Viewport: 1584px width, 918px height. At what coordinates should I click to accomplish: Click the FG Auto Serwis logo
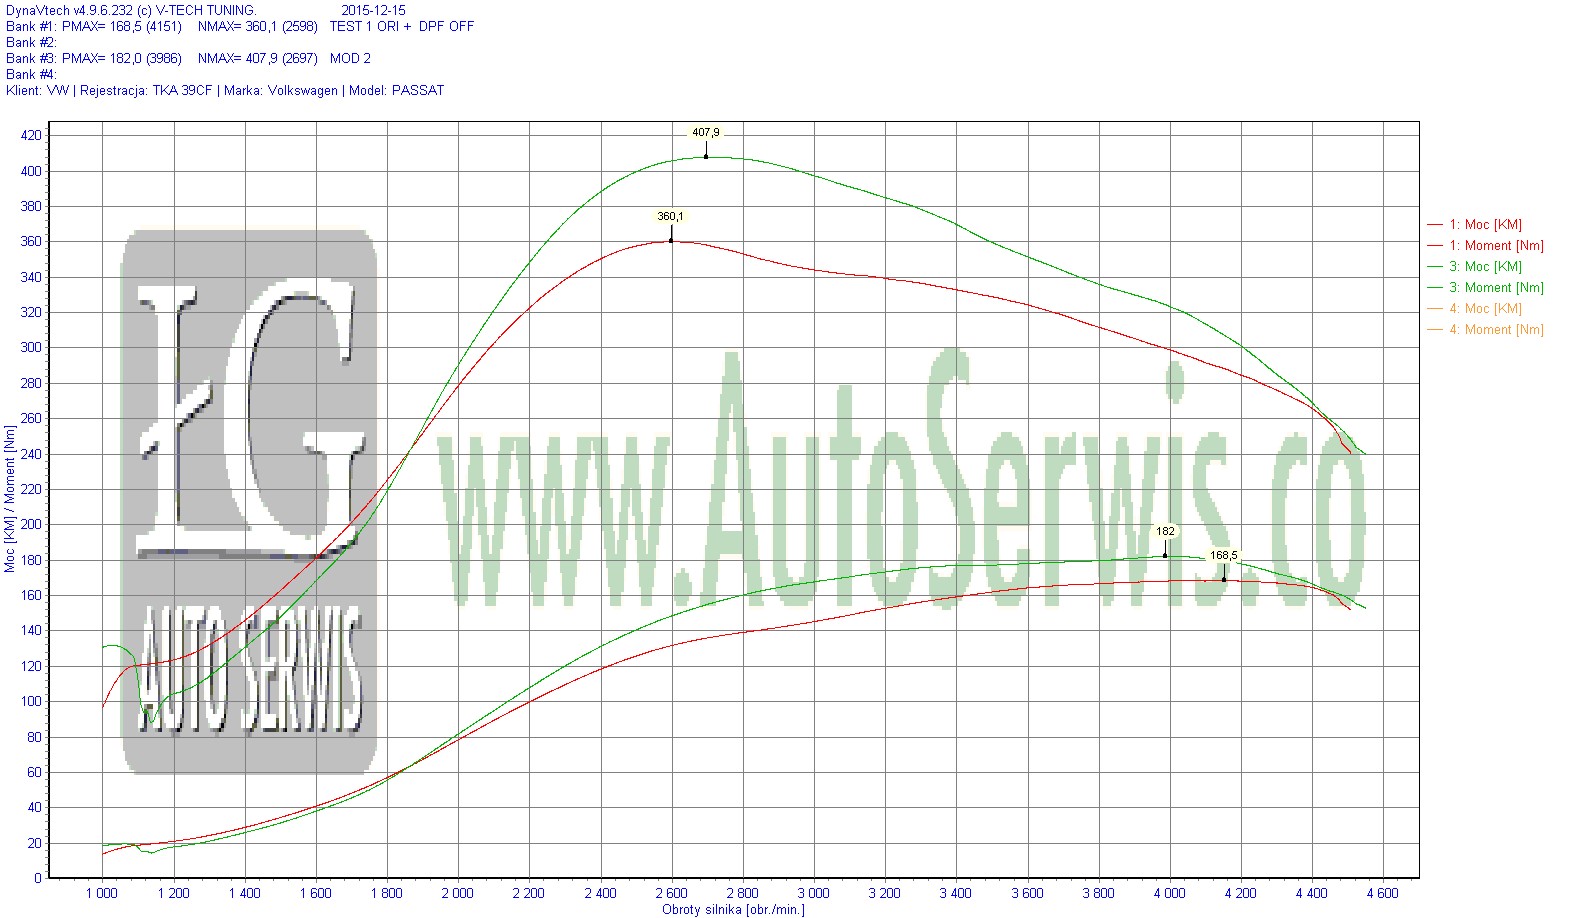(249, 500)
